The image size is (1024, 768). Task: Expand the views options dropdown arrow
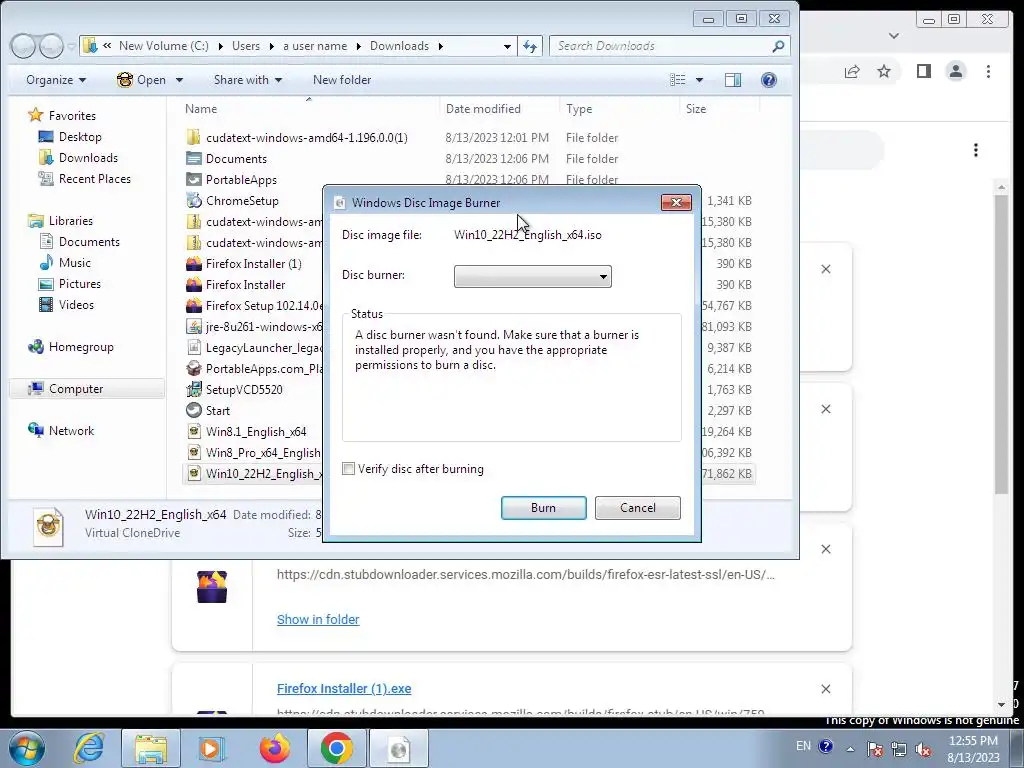699,80
